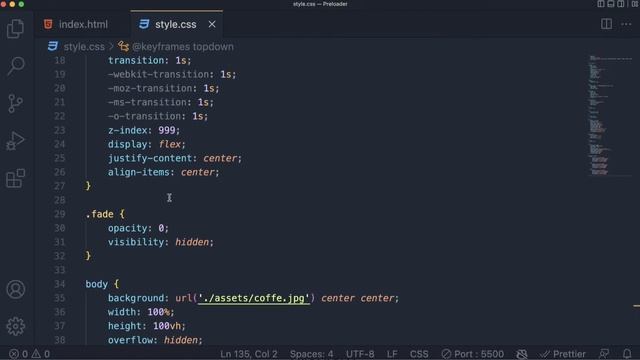This screenshot has height=360, width=640.
Task: Change end of line sequence LF
Action: pos(392,354)
